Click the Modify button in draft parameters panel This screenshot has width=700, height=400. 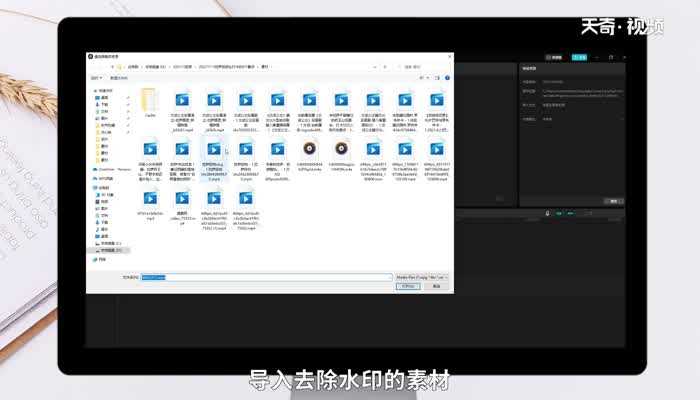tap(614, 201)
